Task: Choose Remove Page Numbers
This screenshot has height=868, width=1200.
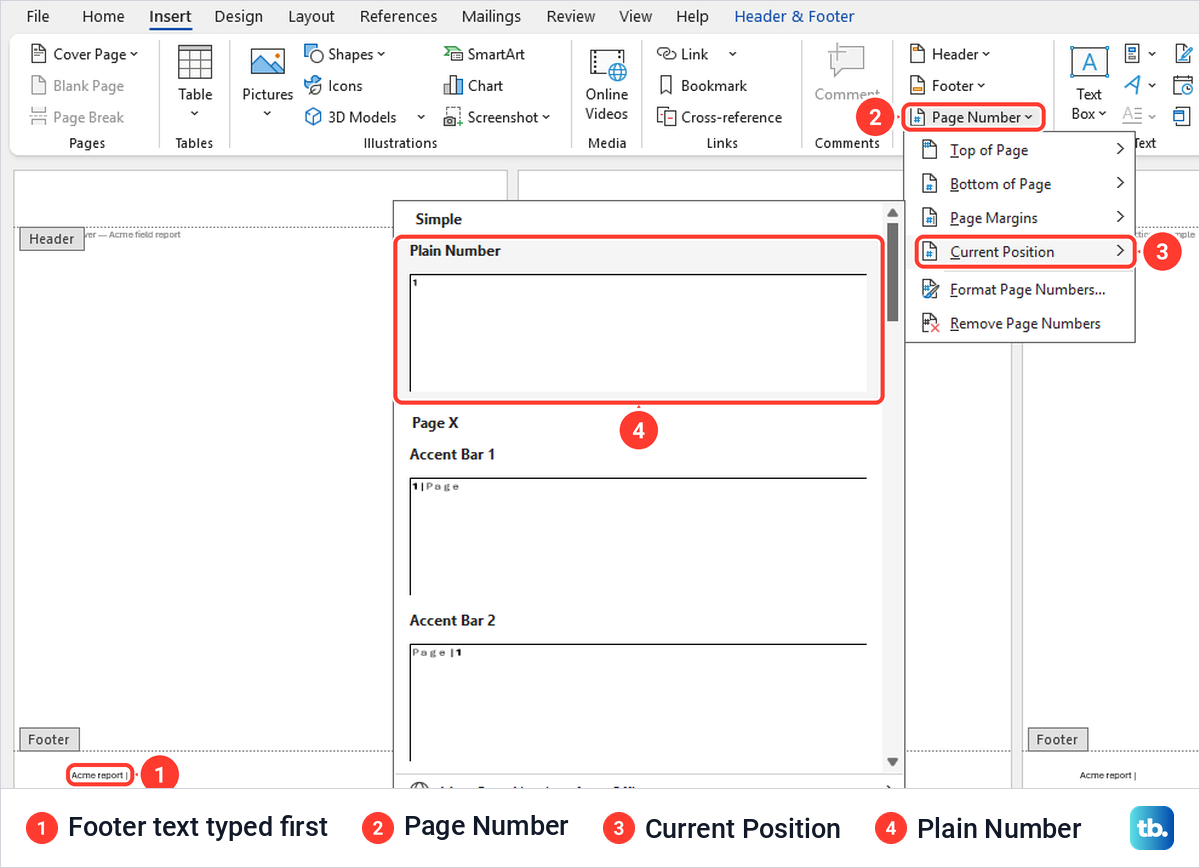Action: pyautogui.click(x=1020, y=324)
